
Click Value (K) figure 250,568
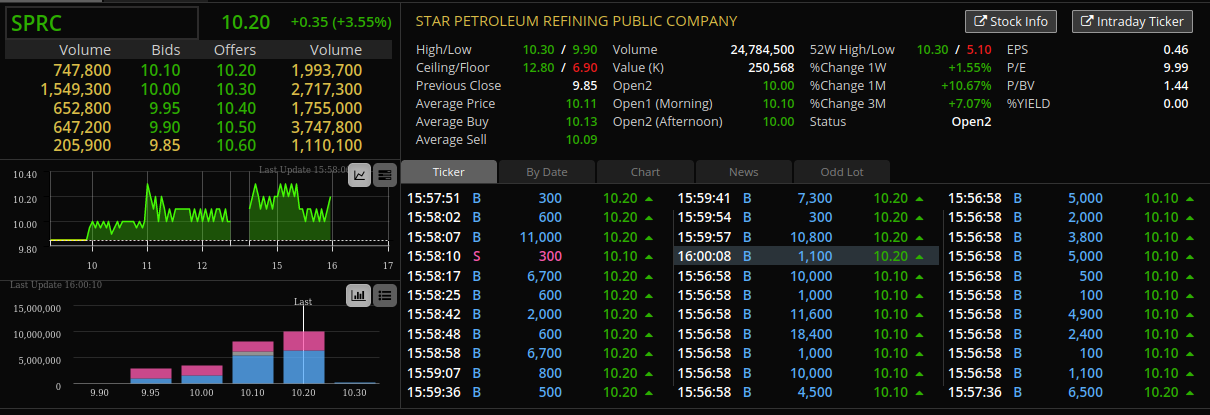coord(771,68)
